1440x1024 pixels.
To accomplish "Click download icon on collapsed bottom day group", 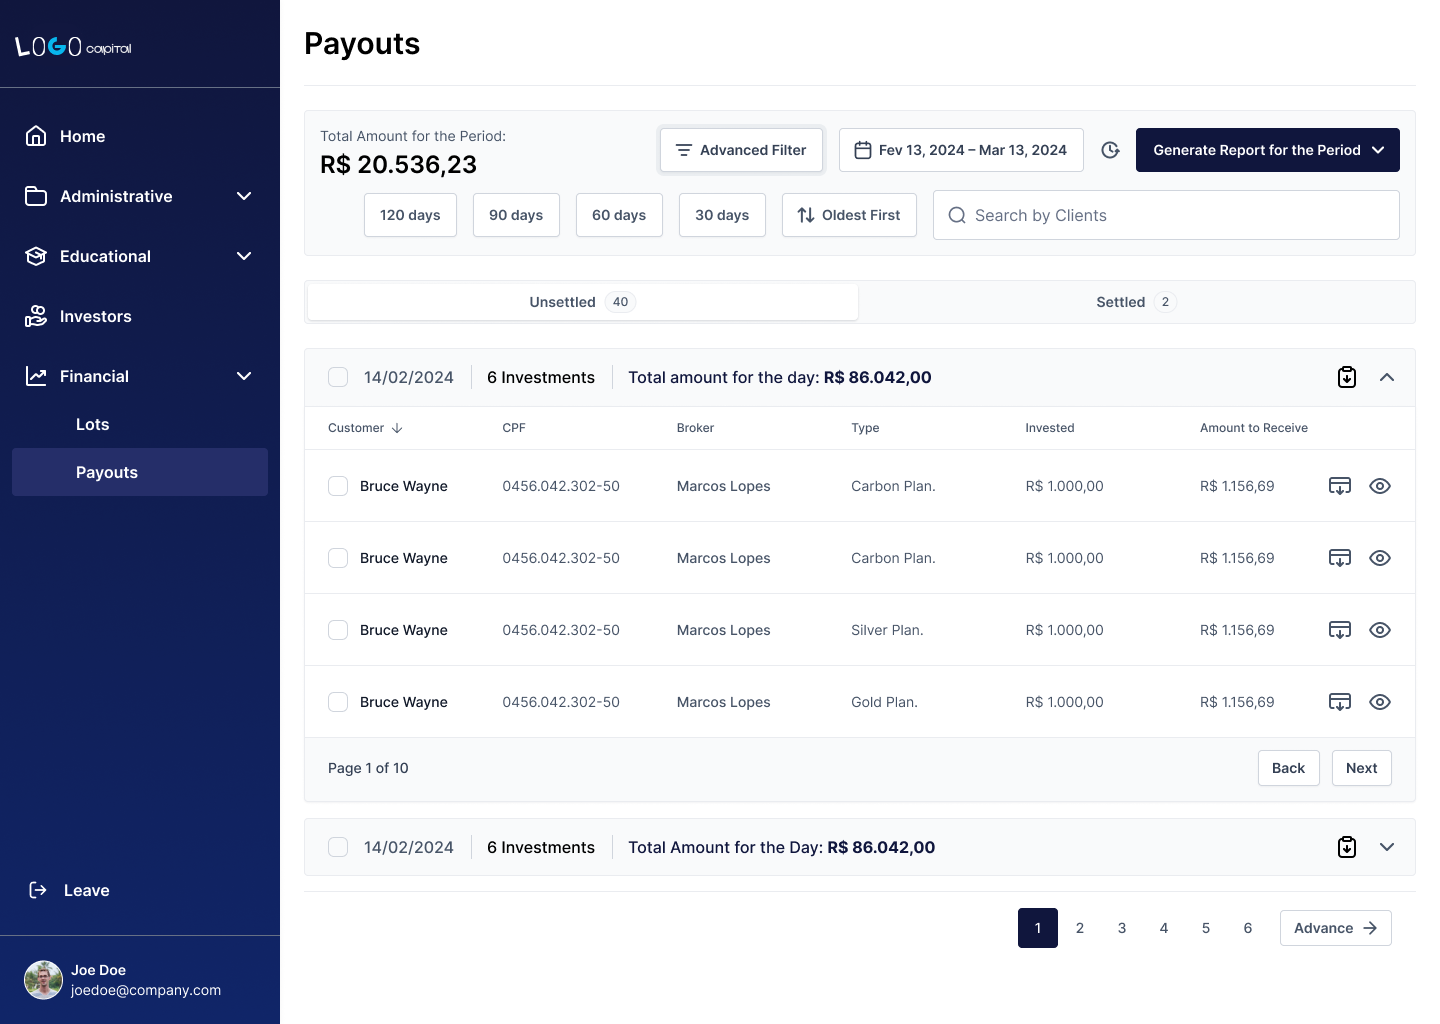I will coord(1347,847).
